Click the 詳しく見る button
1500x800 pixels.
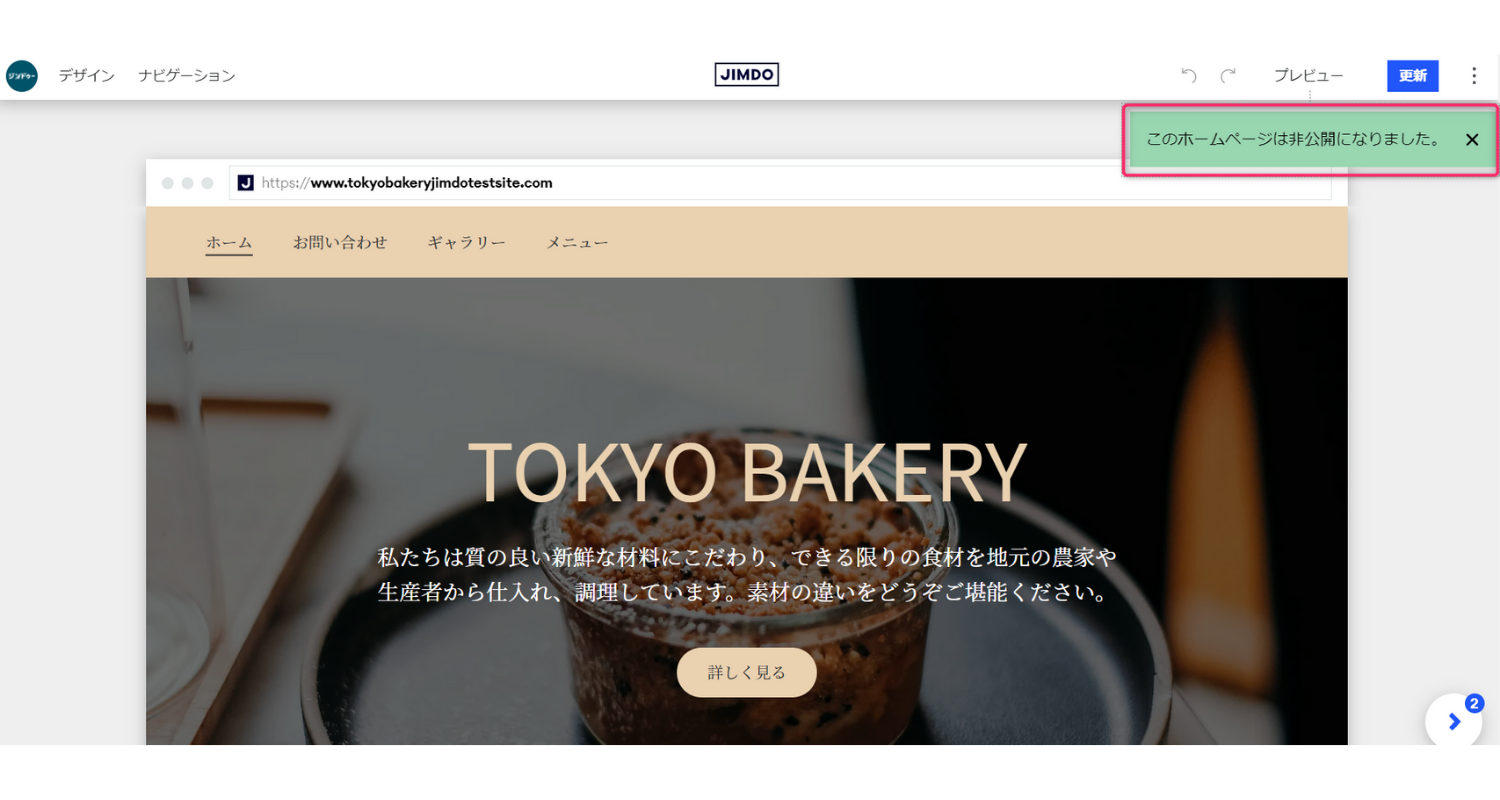(x=747, y=672)
